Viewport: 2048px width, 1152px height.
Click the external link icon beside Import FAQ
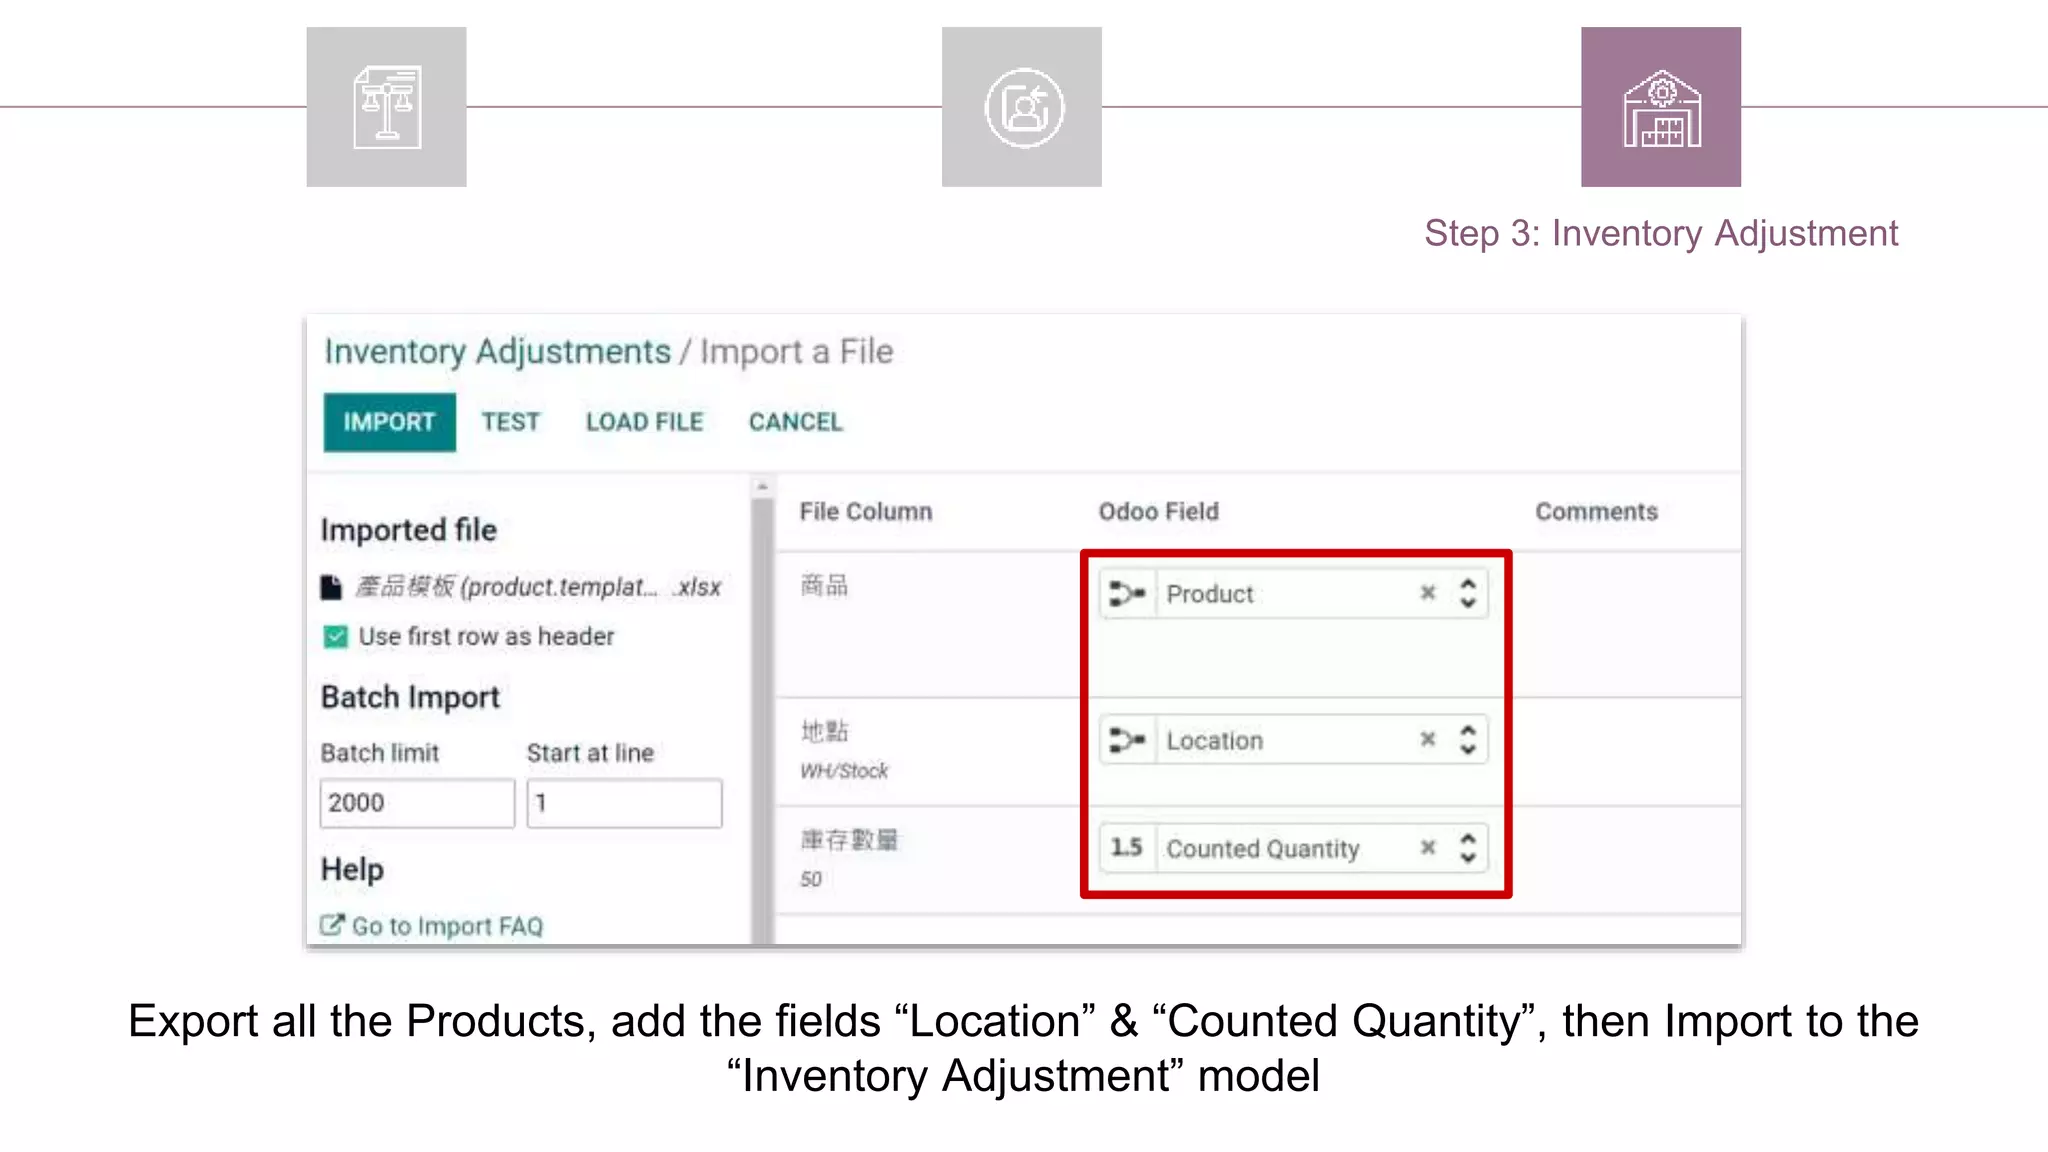pyautogui.click(x=332, y=925)
